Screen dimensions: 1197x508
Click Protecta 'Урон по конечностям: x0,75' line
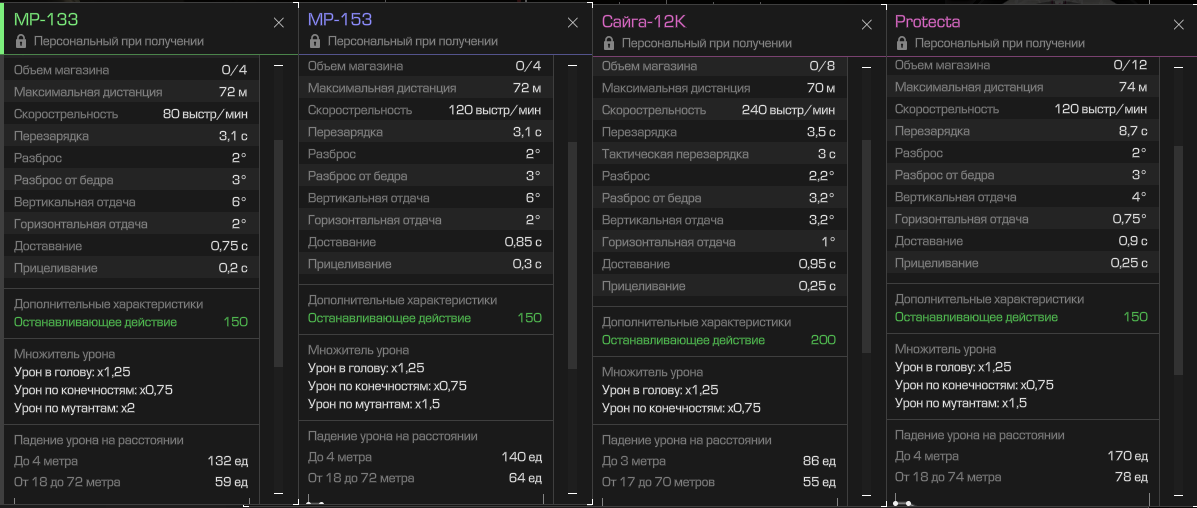click(974, 385)
